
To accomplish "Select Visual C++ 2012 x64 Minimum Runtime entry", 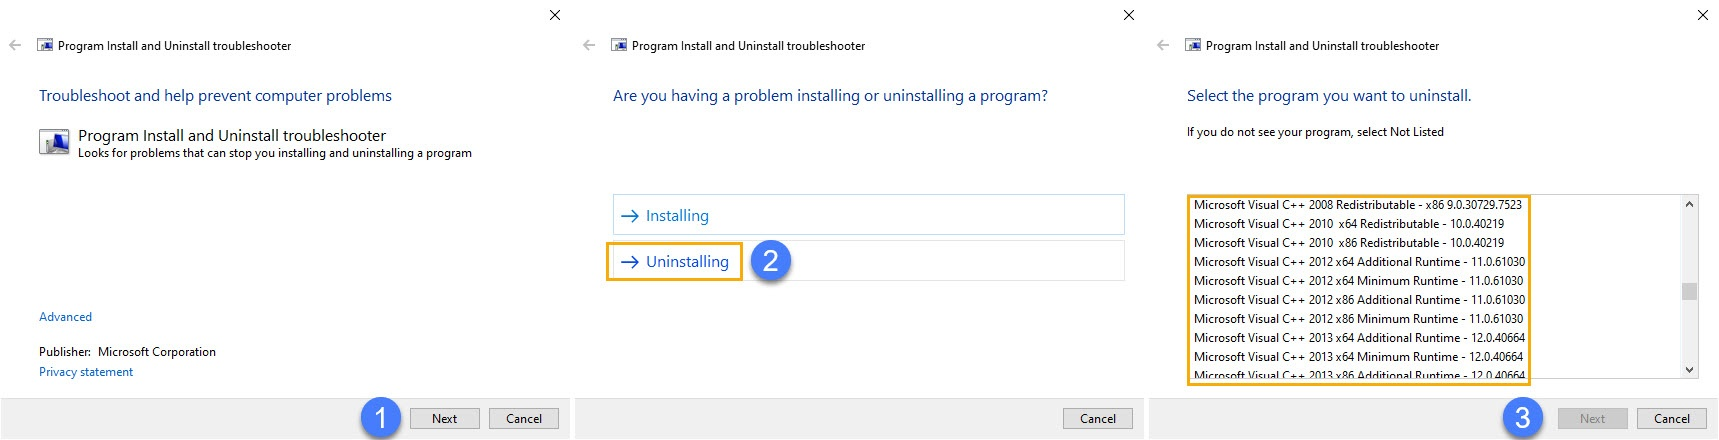I will [x=1358, y=281].
